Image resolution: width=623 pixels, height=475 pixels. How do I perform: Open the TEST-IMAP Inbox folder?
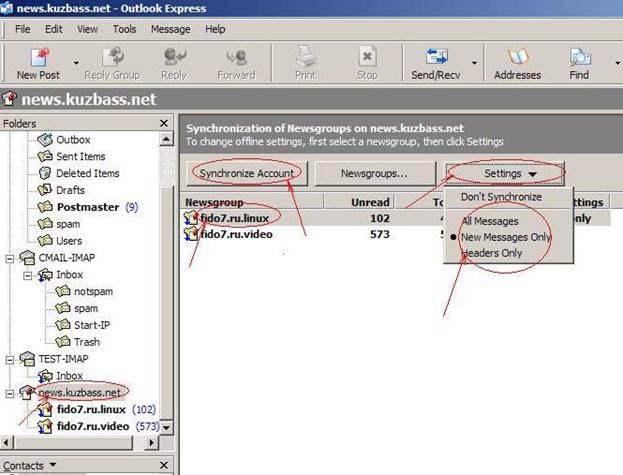tap(69, 376)
